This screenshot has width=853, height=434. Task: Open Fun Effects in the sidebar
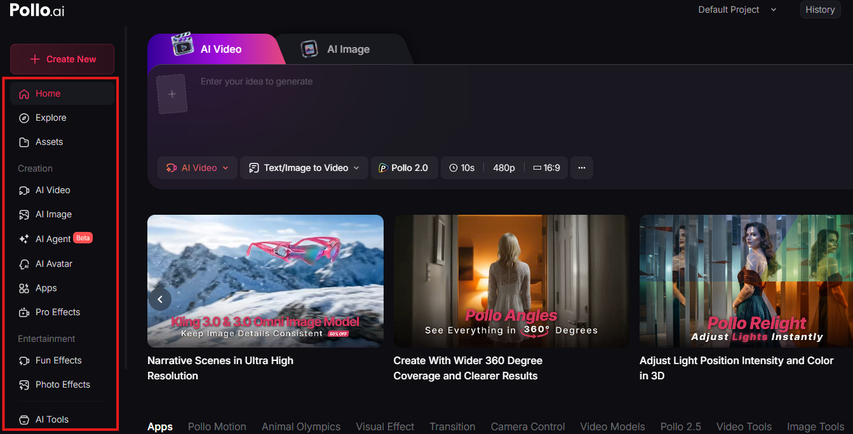(x=58, y=360)
